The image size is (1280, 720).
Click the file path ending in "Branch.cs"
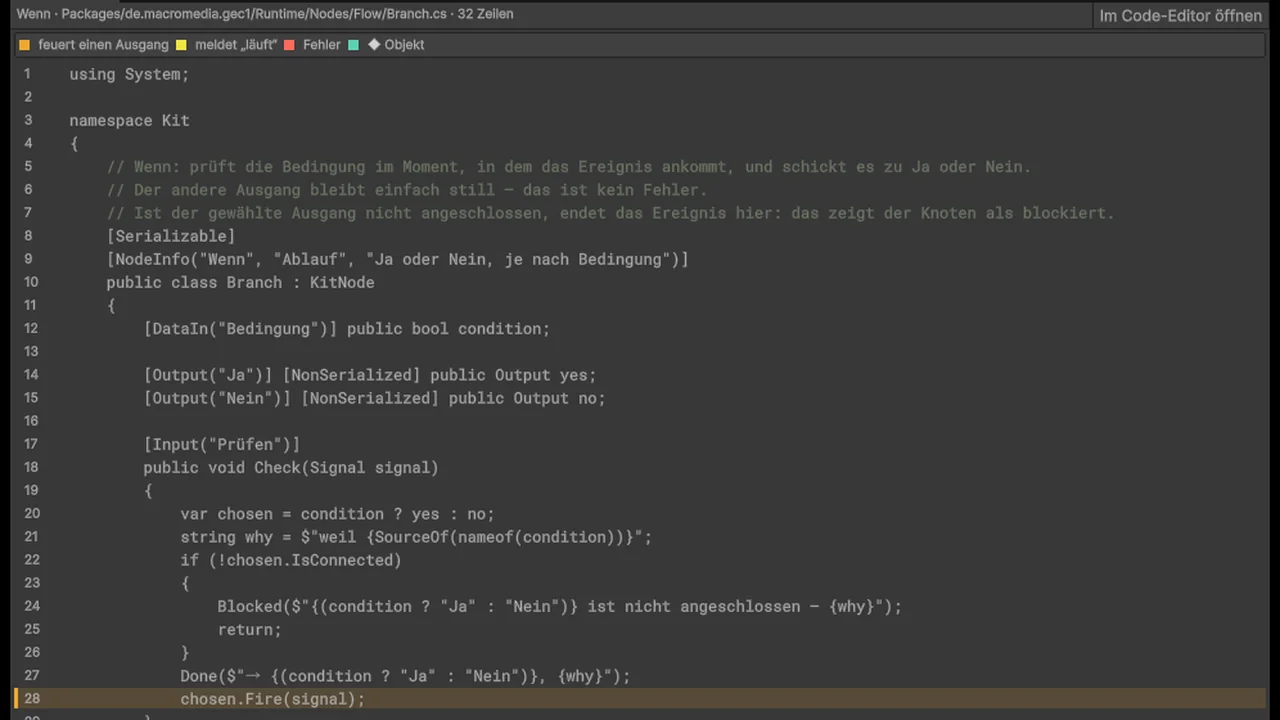tap(254, 14)
